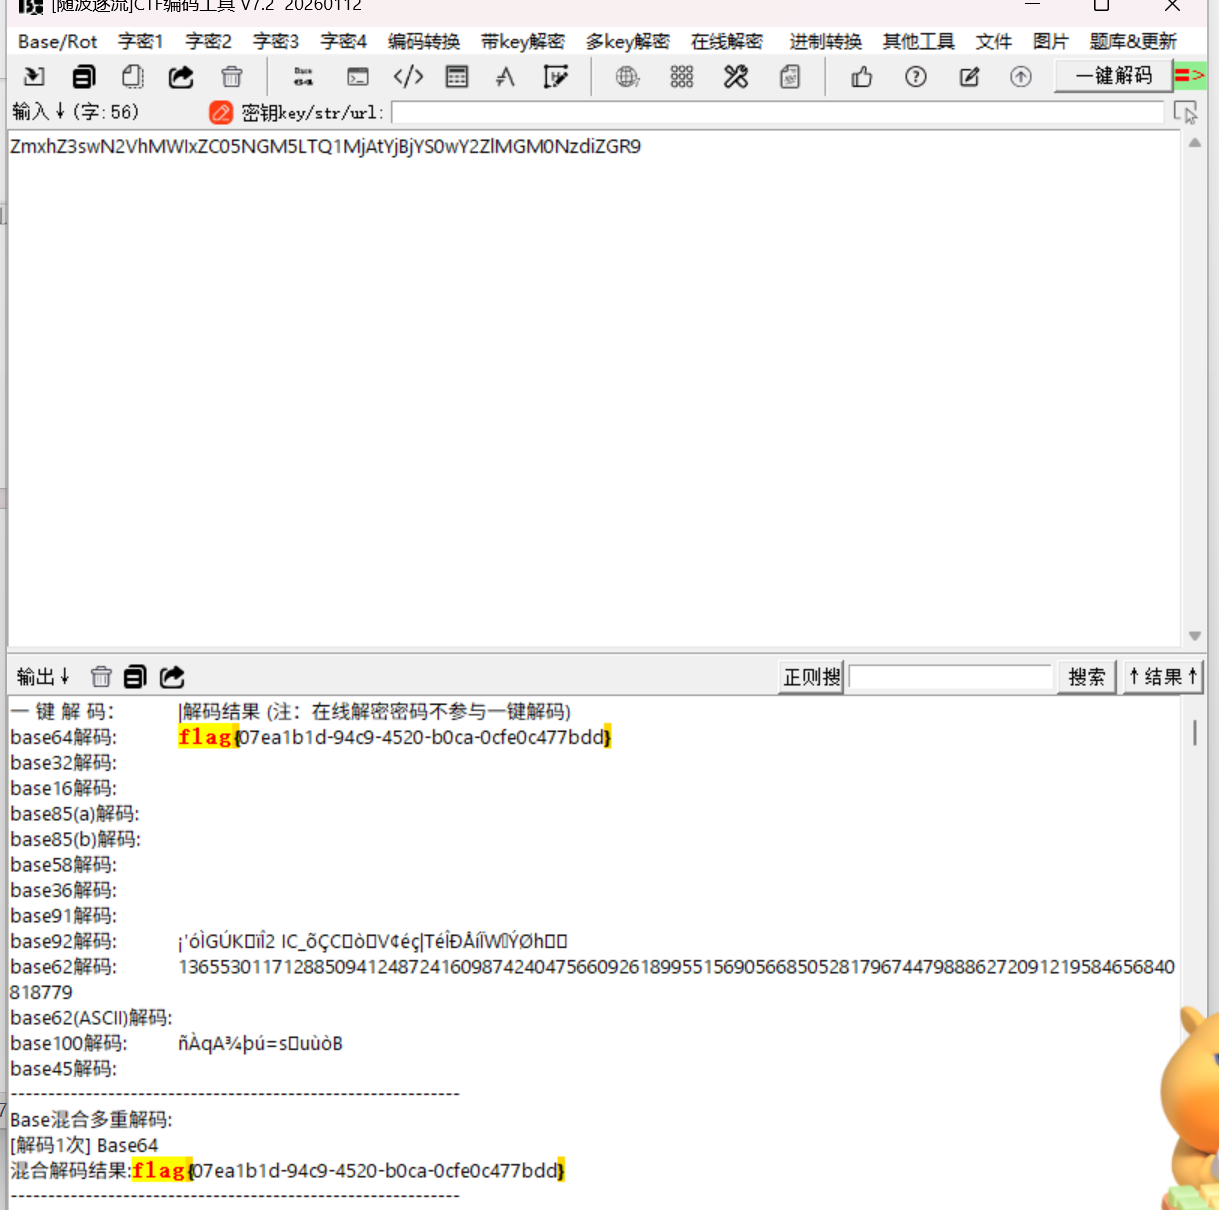Click the thumbs-up icon
The height and width of the screenshot is (1210, 1219).
tap(862, 76)
